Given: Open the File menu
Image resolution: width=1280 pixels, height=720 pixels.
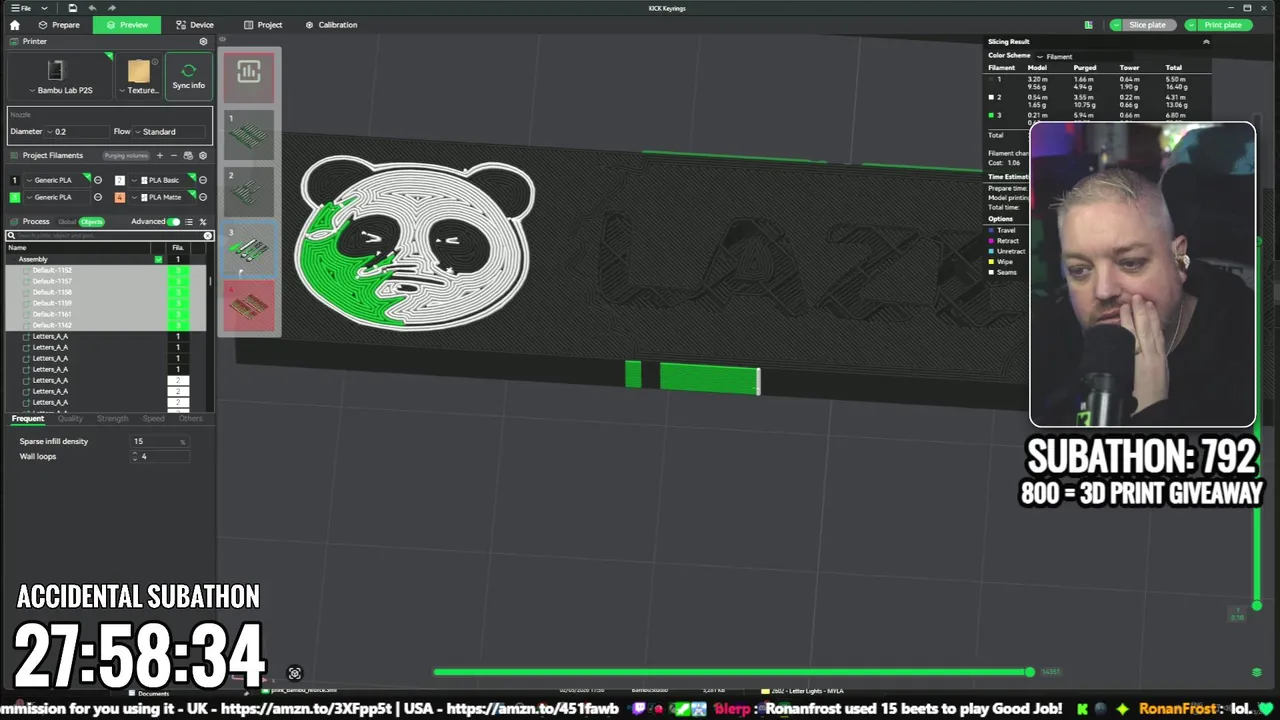Looking at the screenshot, I should [x=21, y=8].
